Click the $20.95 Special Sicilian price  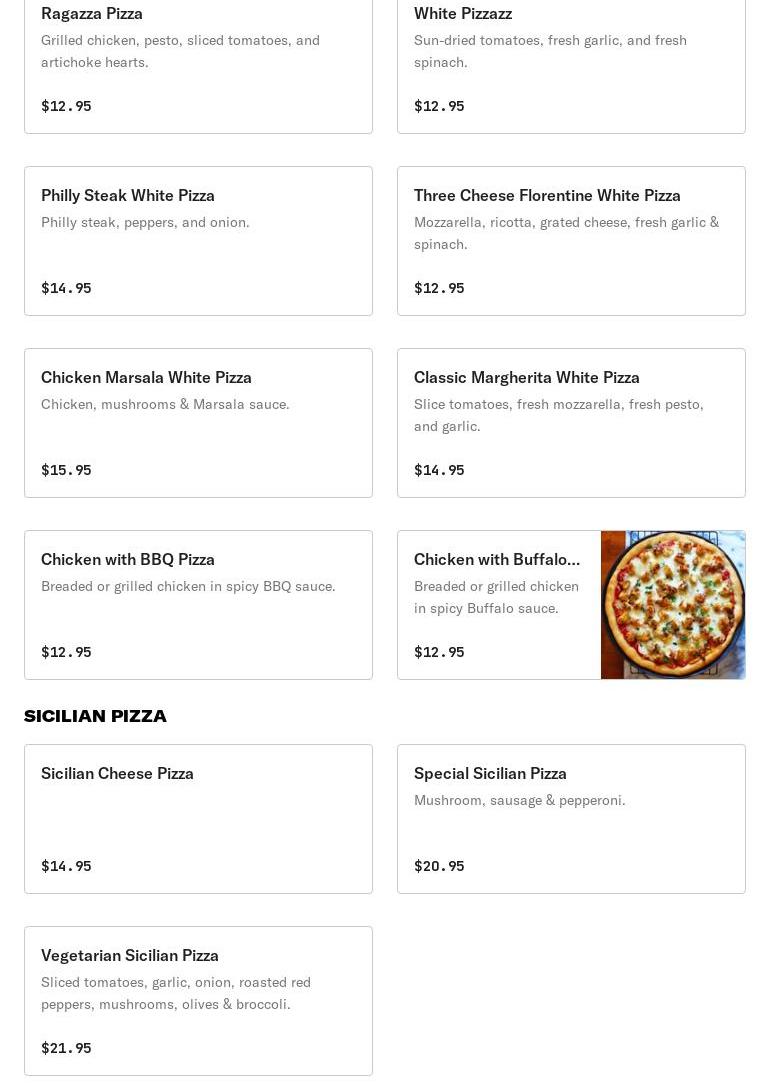(x=439, y=866)
